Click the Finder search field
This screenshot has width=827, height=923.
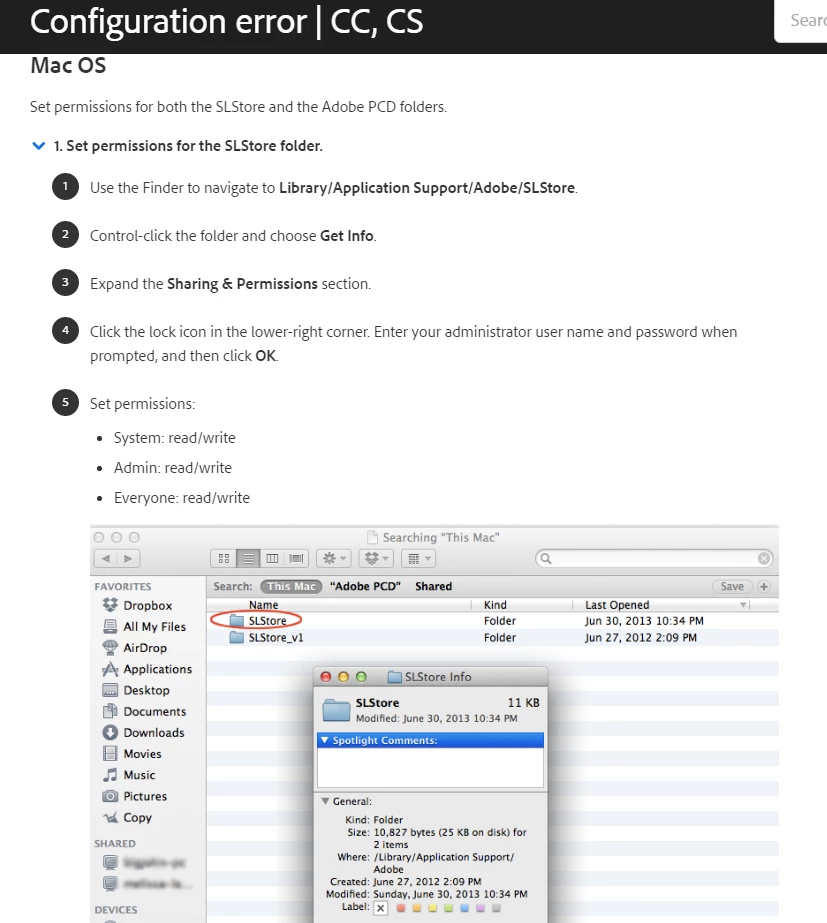654,559
